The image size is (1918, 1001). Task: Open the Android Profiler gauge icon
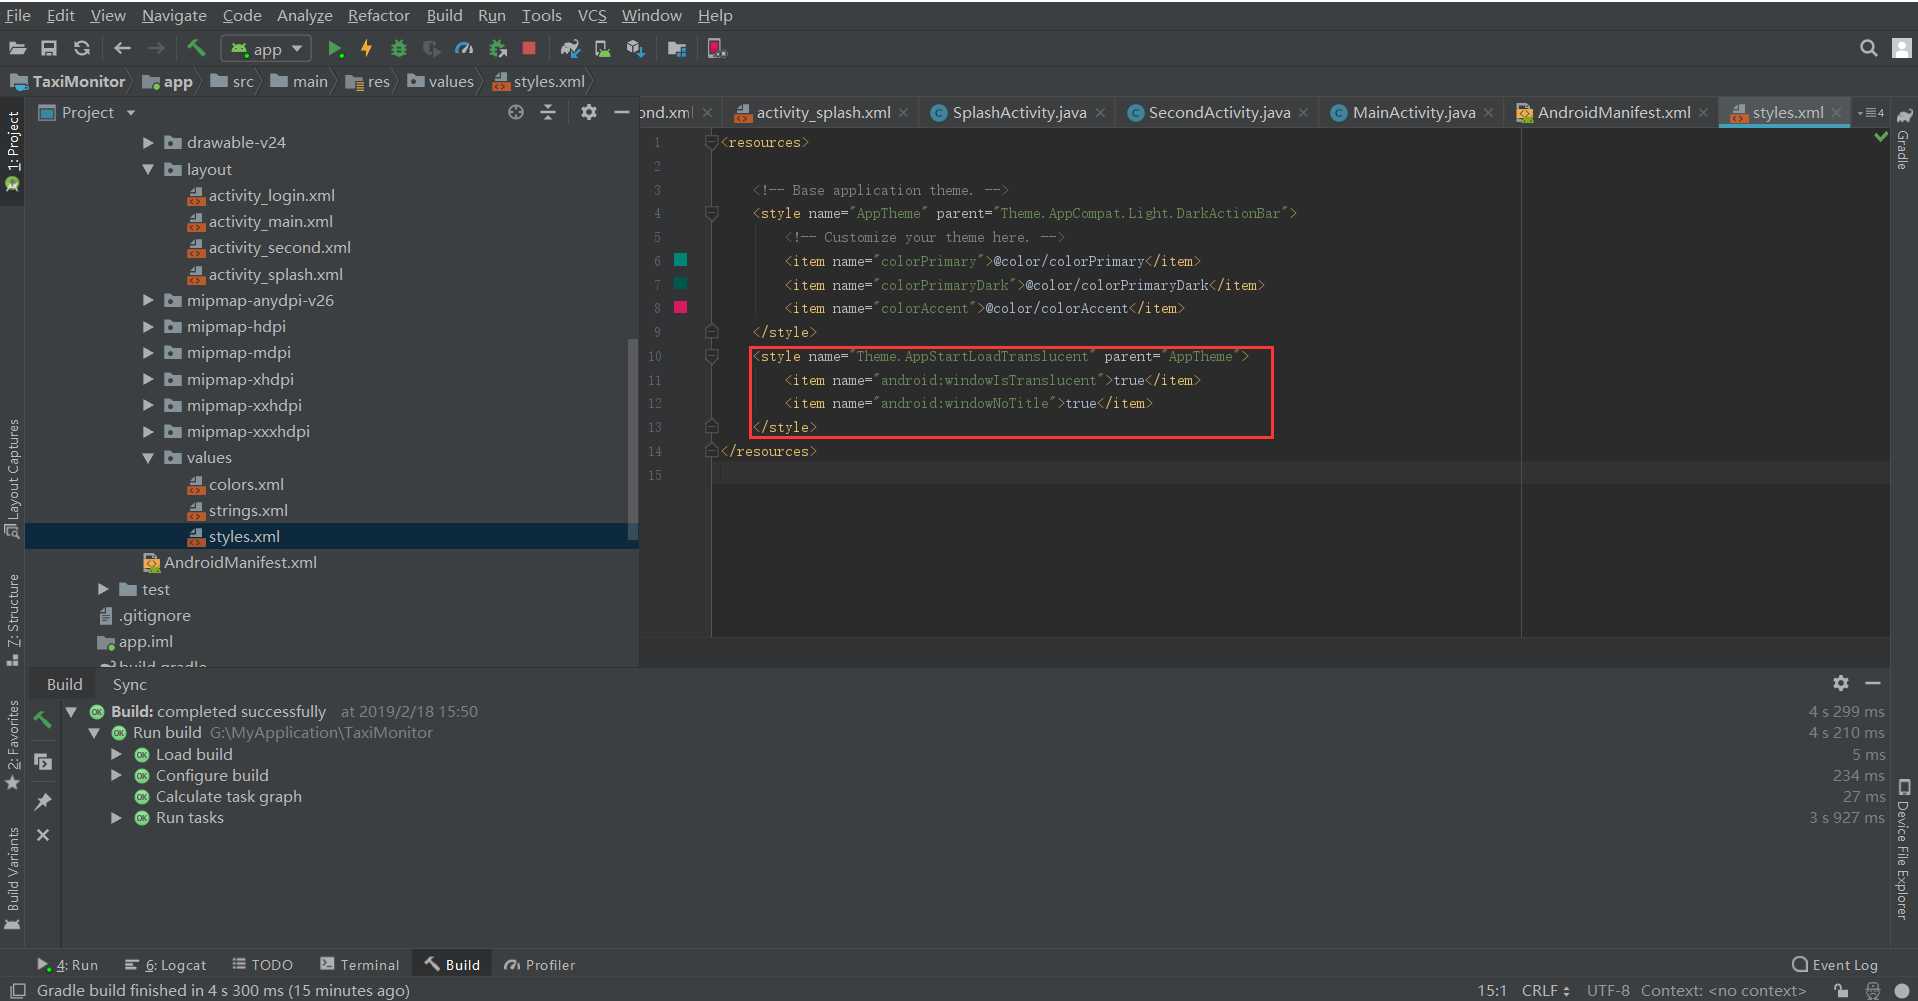pyautogui.click(x=464, y=48)
